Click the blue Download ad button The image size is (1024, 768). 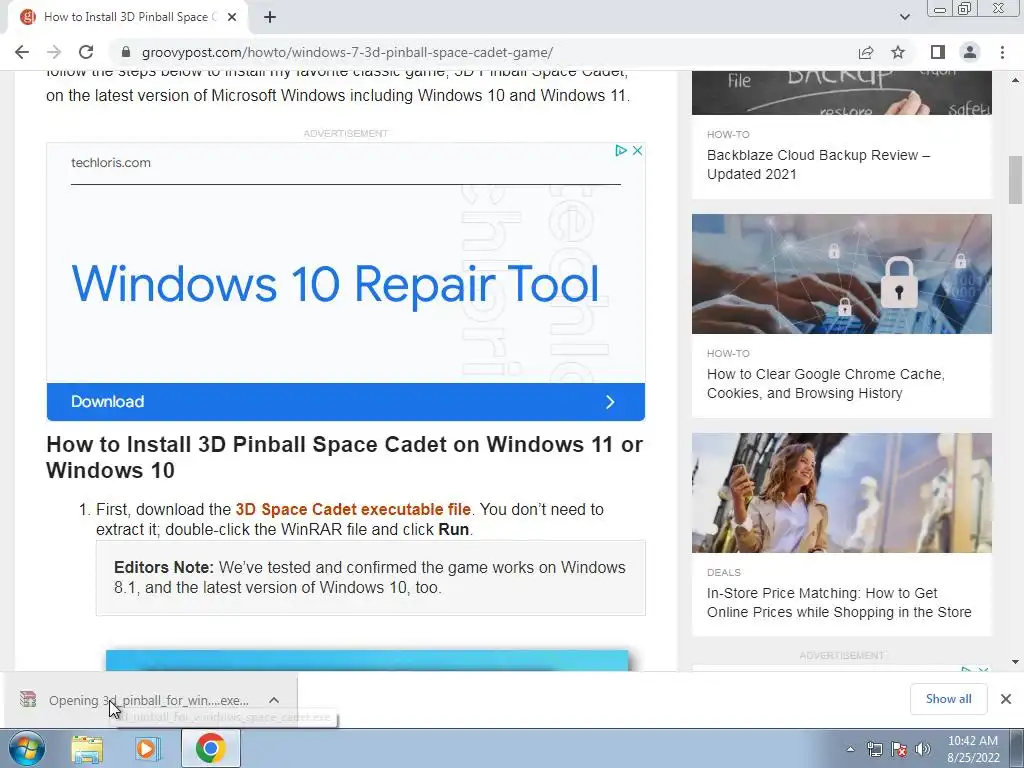tap(345, 402)
